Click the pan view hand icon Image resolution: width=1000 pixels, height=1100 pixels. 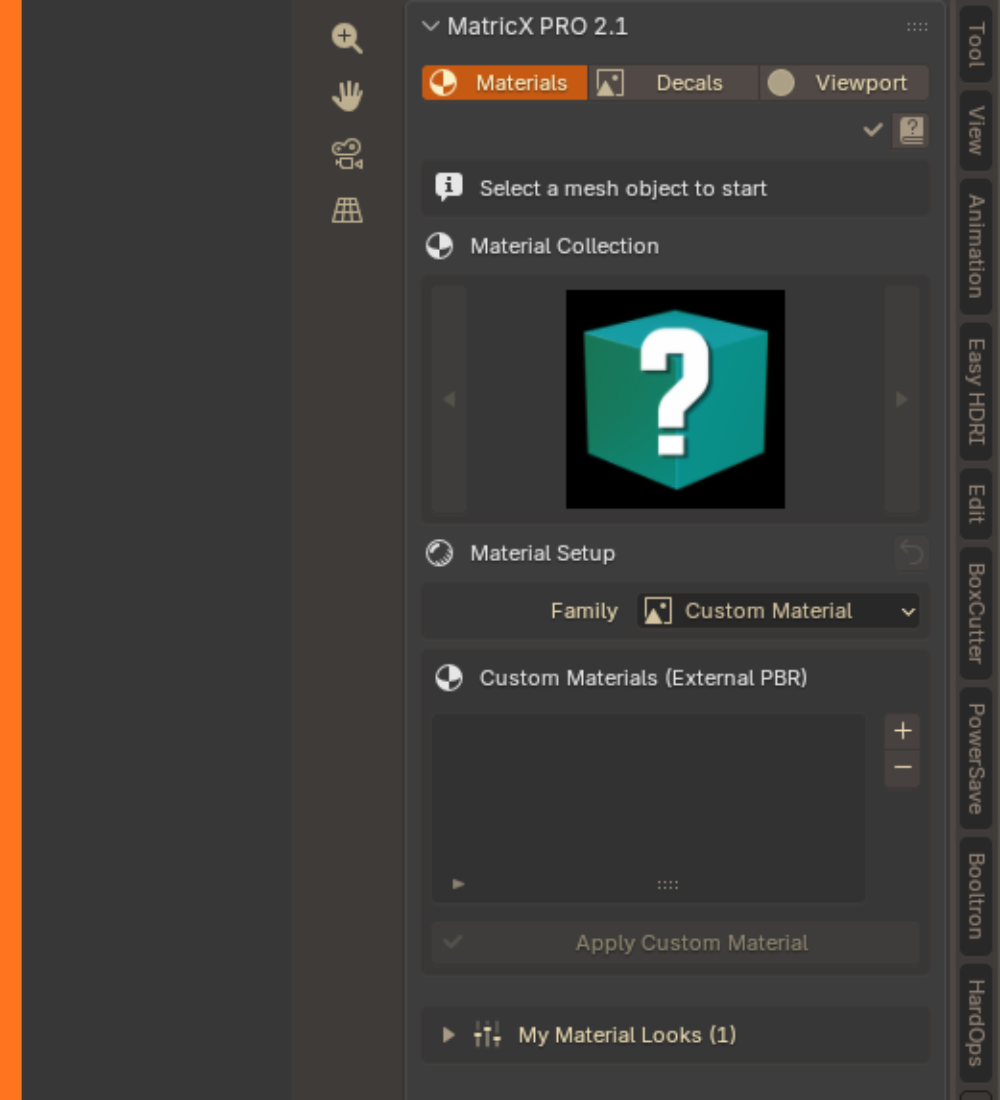(x=347, y=95)
